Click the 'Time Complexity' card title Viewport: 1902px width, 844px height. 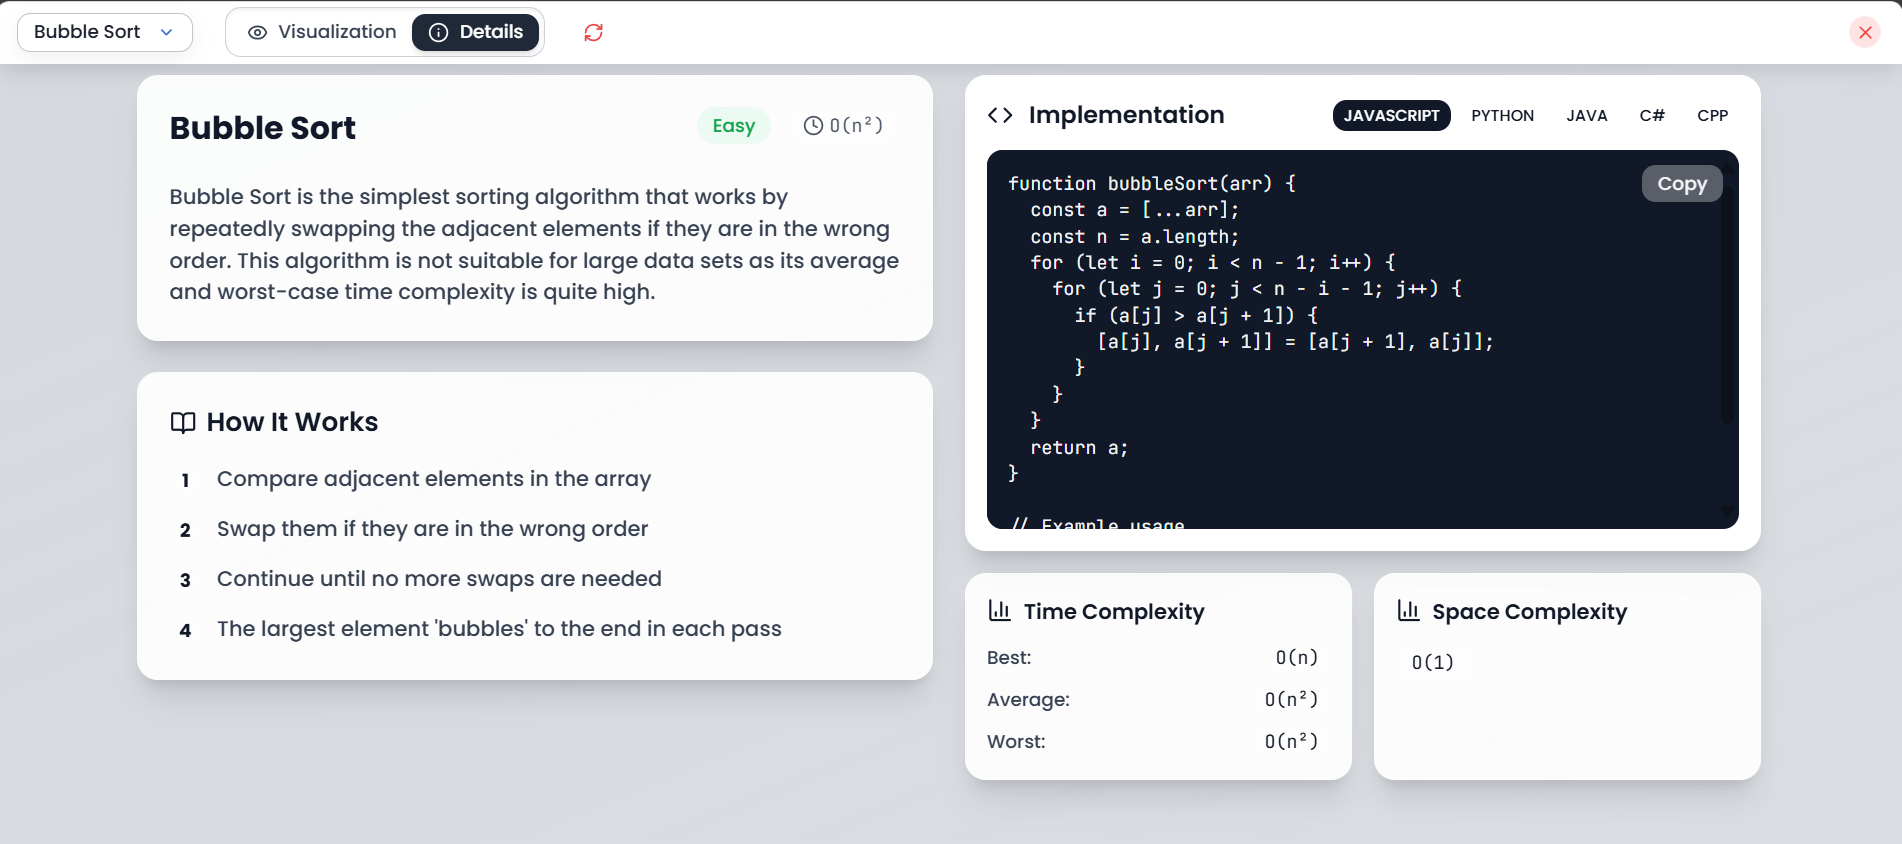click(x=1114, y=611)
